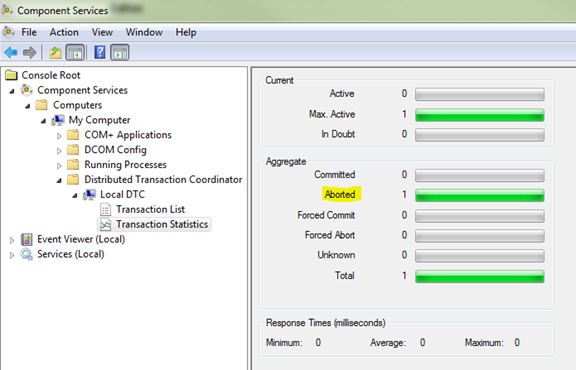Expand the Event Viewer (Local) node
This screenshot has width=576, height=370.
(12, 240)
